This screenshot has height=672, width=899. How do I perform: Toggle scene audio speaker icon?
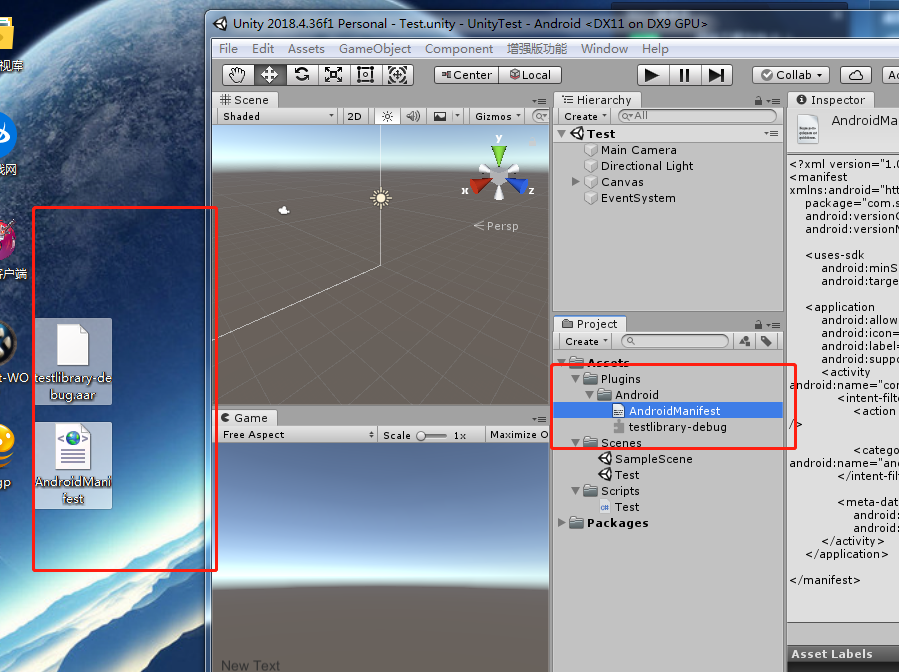point(413,116)
